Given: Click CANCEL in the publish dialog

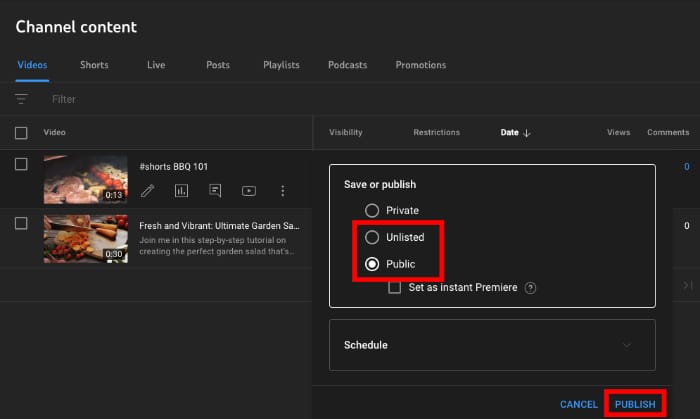Looking at the screenshot, I should point(578,404).
